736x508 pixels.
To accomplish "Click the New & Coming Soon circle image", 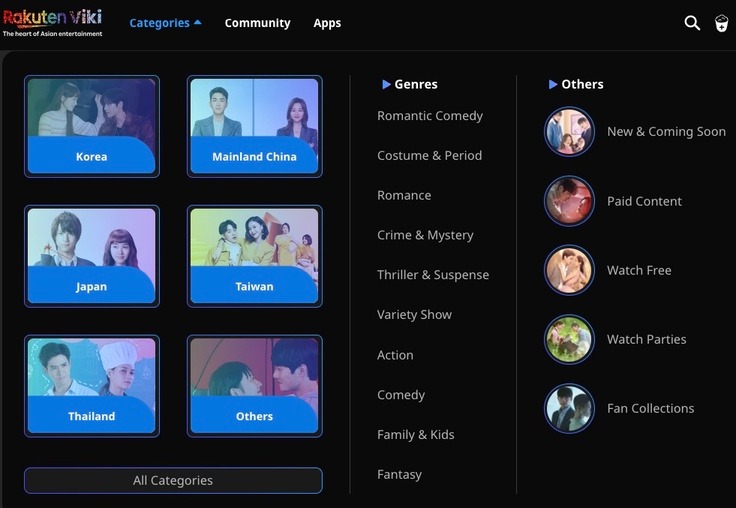I will point(569,131).
